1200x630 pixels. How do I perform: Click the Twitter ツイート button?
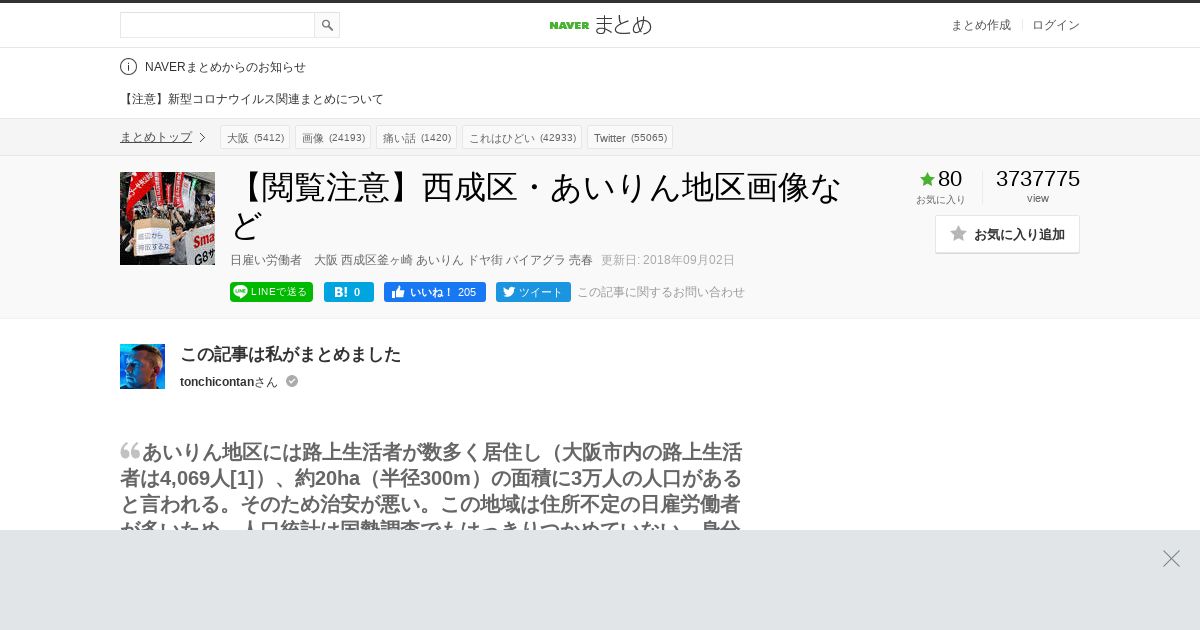click(533, 292)
